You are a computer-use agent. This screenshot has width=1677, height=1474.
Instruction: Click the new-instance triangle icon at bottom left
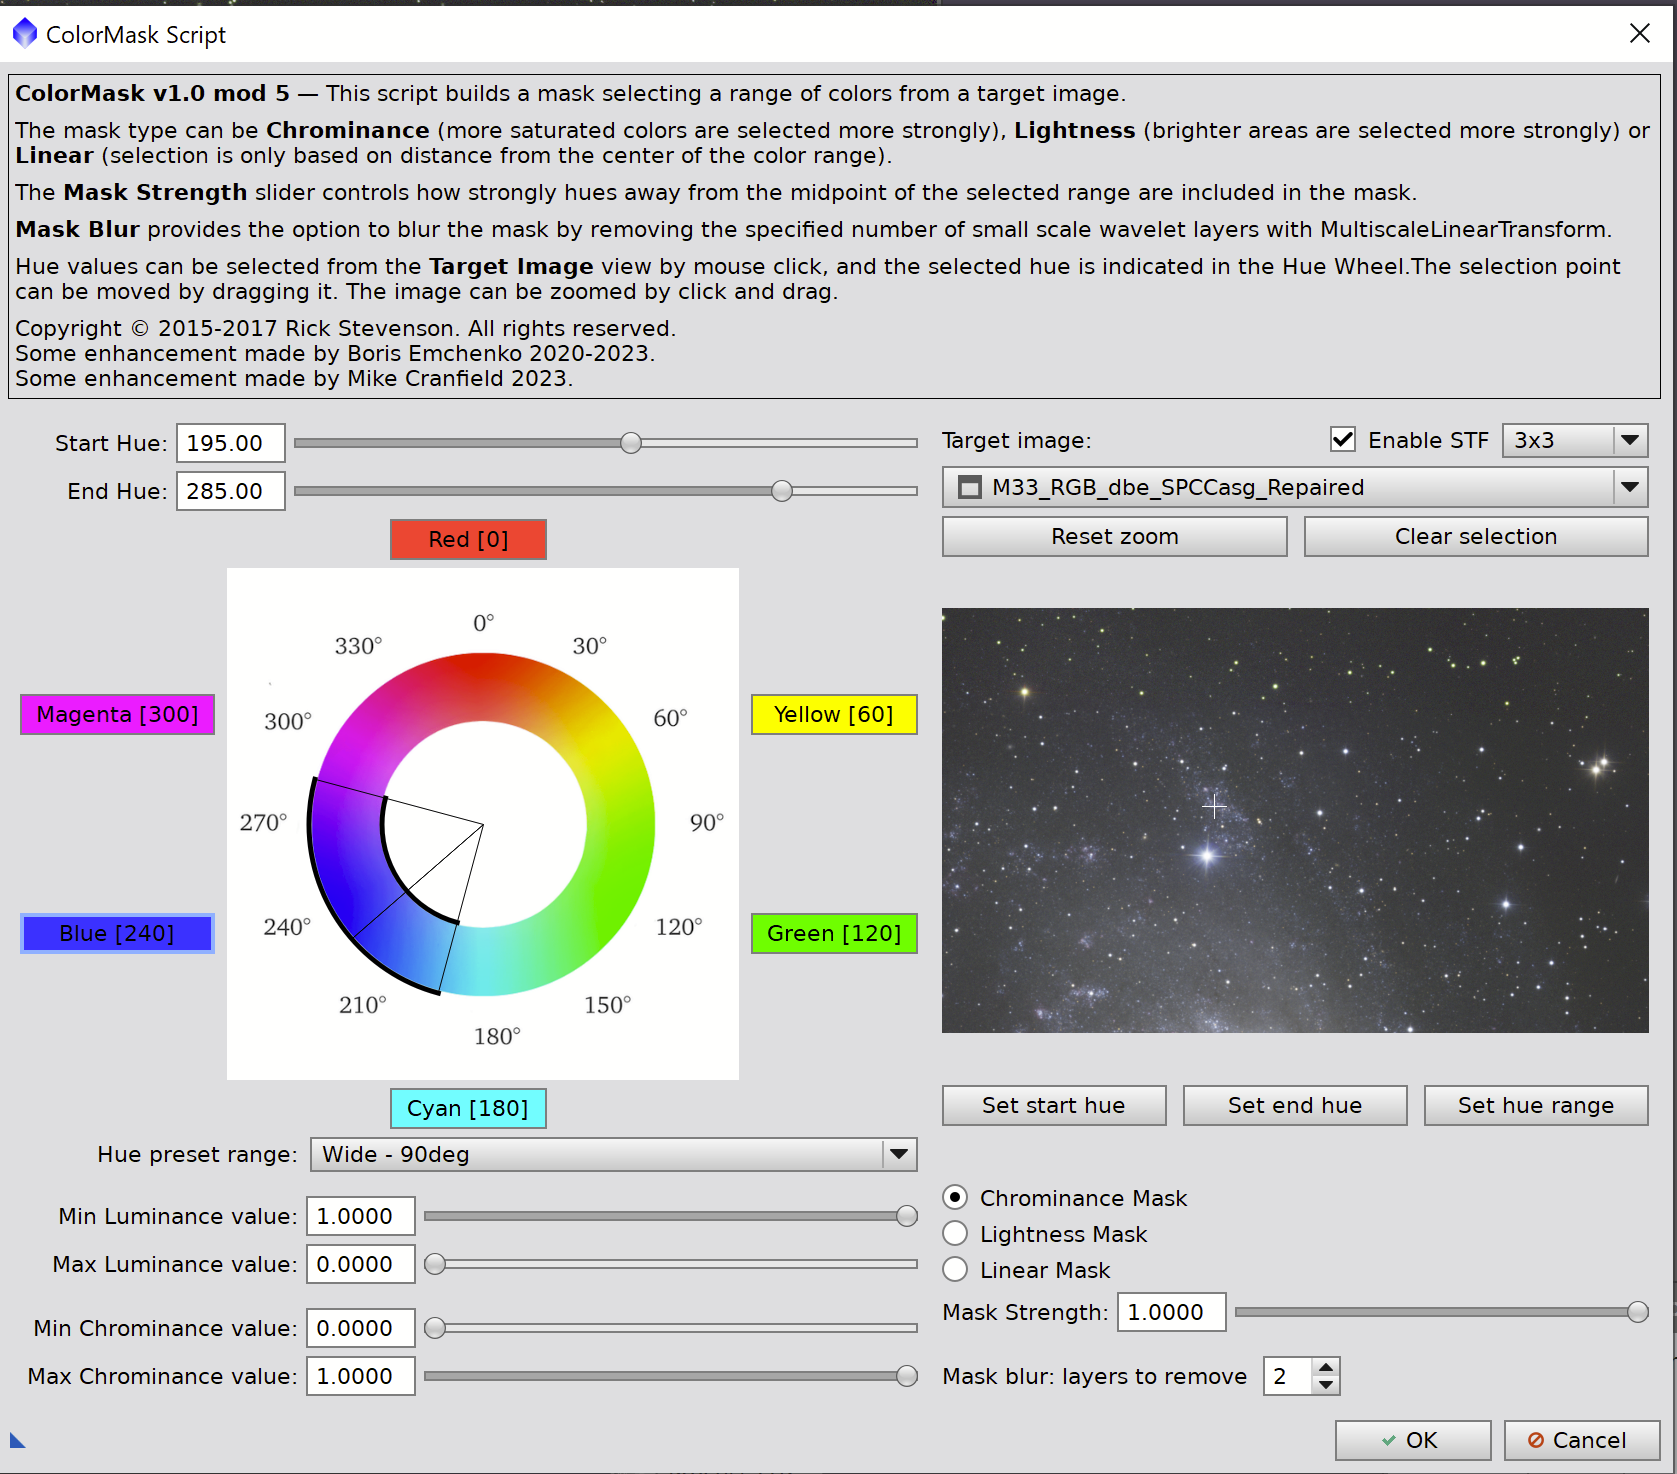(17, 1440)
